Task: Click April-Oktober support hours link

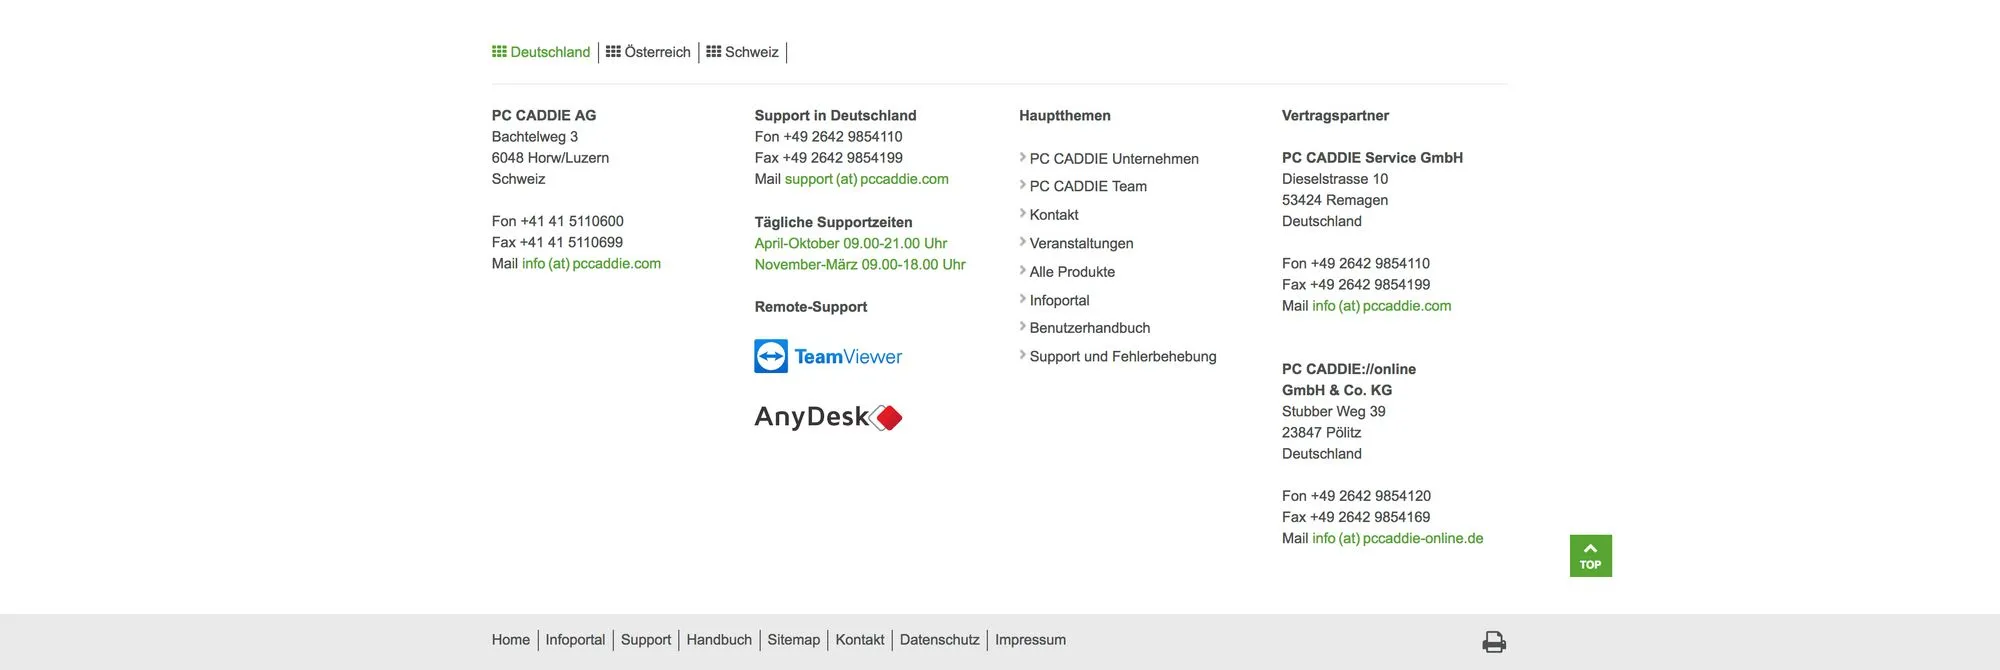Action: [x=851, y=244]
